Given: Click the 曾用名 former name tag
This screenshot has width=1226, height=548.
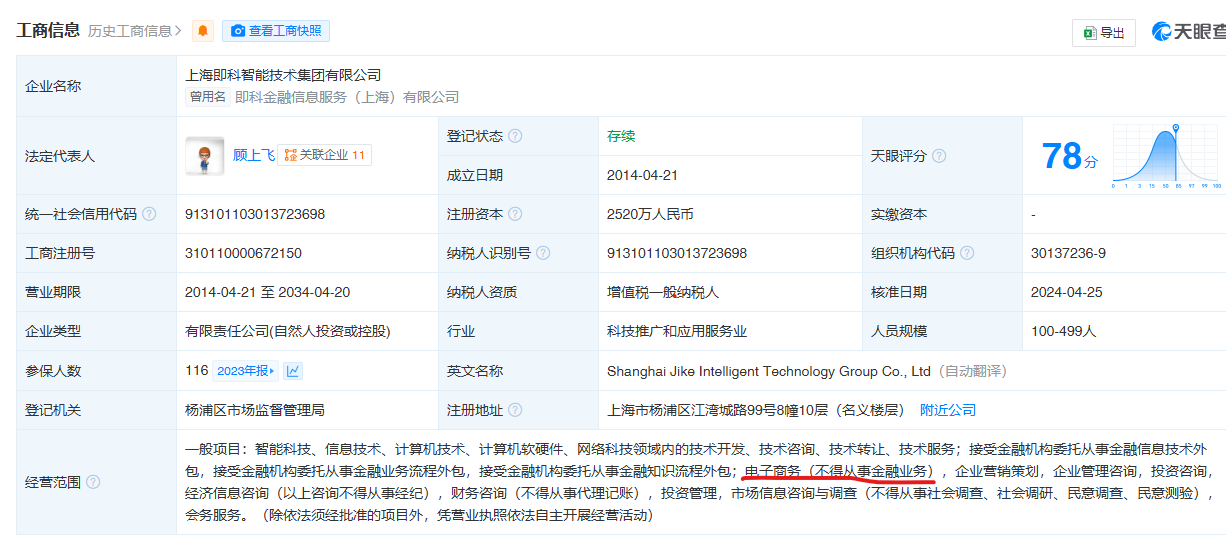Looking at the screenshot, I should click(x=208, y=97).
